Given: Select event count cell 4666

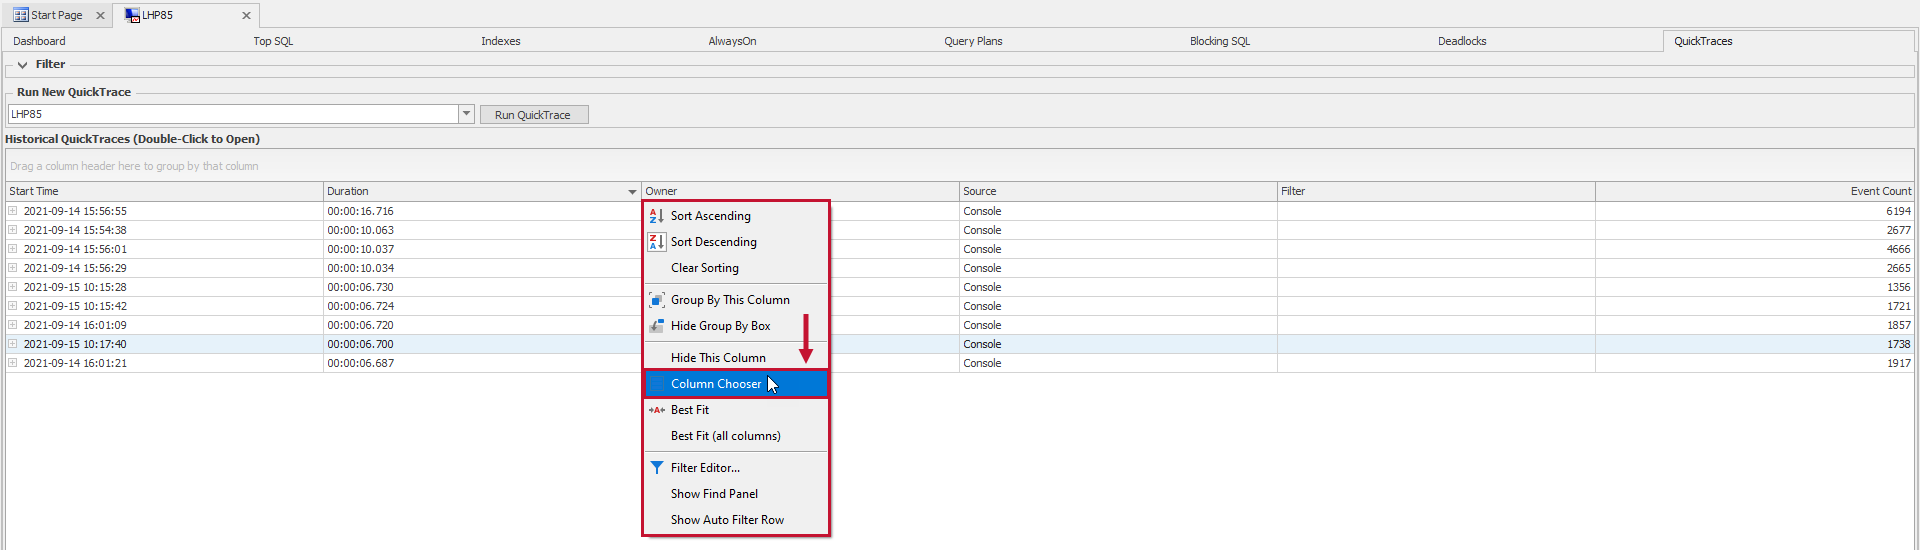Looking at the screenshot, I should point(1754,249).
